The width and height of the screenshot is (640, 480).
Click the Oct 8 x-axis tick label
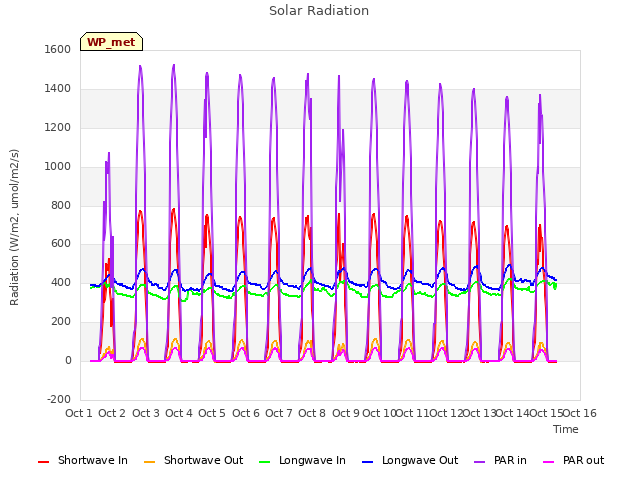312,413
